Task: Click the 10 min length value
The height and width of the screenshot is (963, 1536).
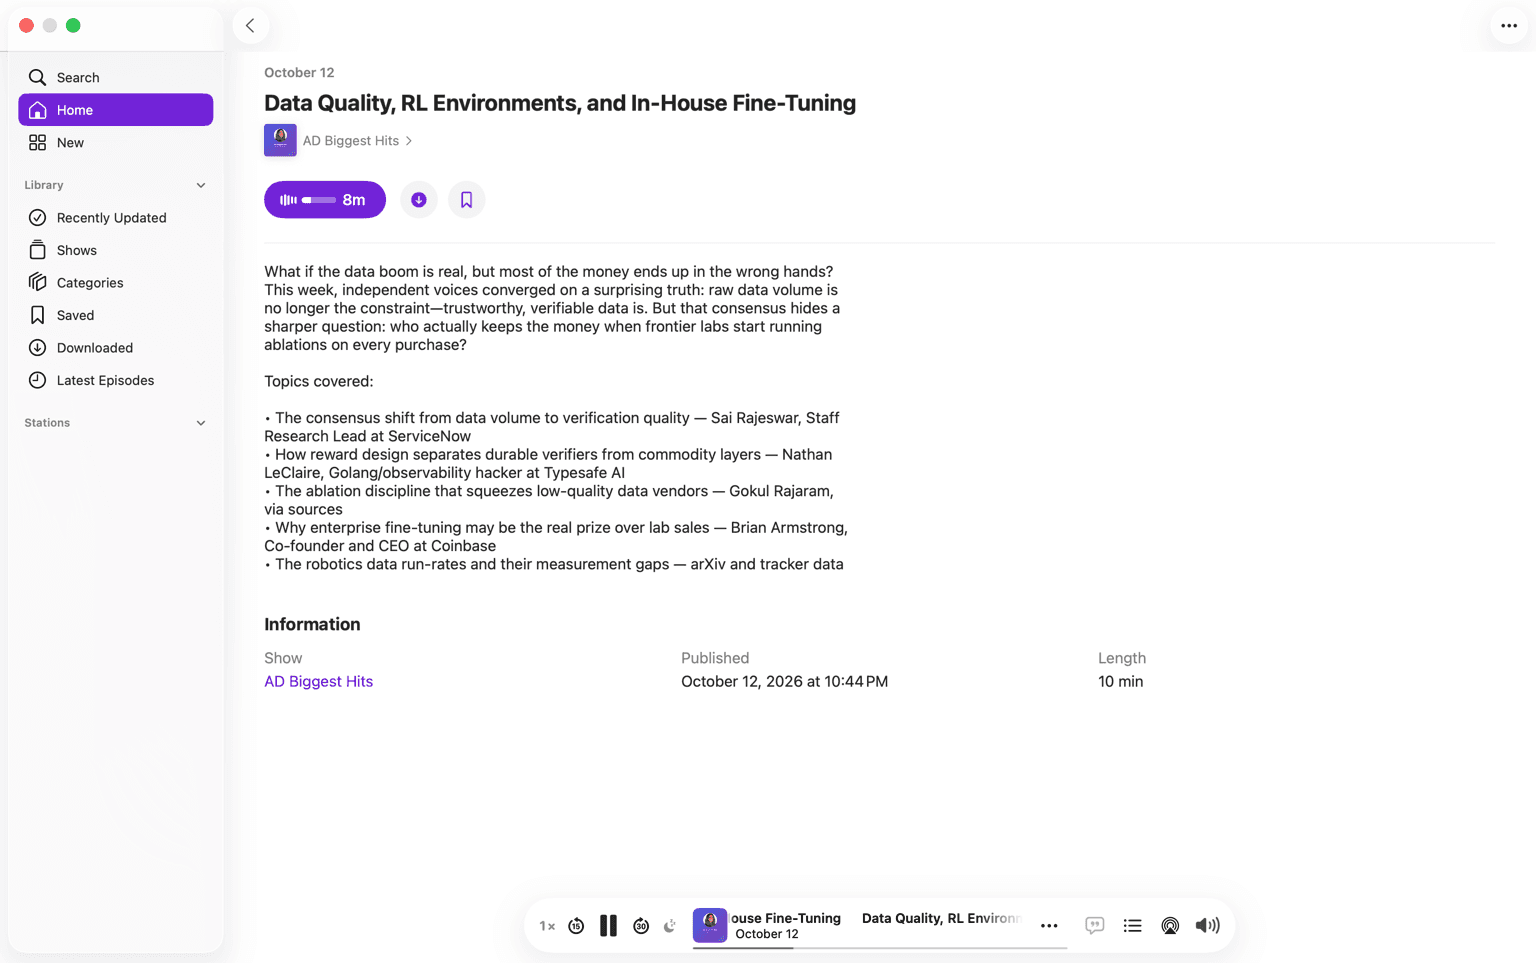Action: coord(1120,681)
